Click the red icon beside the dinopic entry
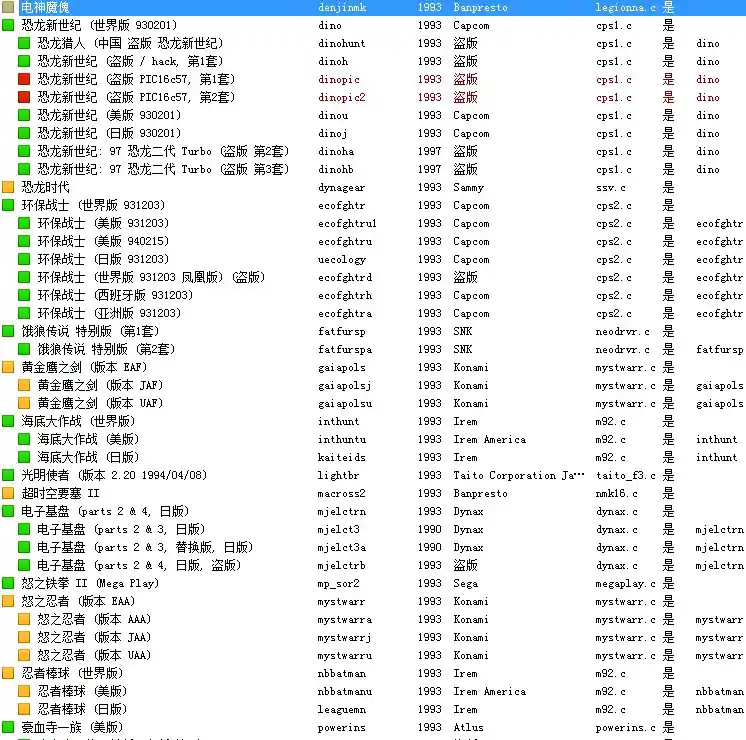 (25, 79)
